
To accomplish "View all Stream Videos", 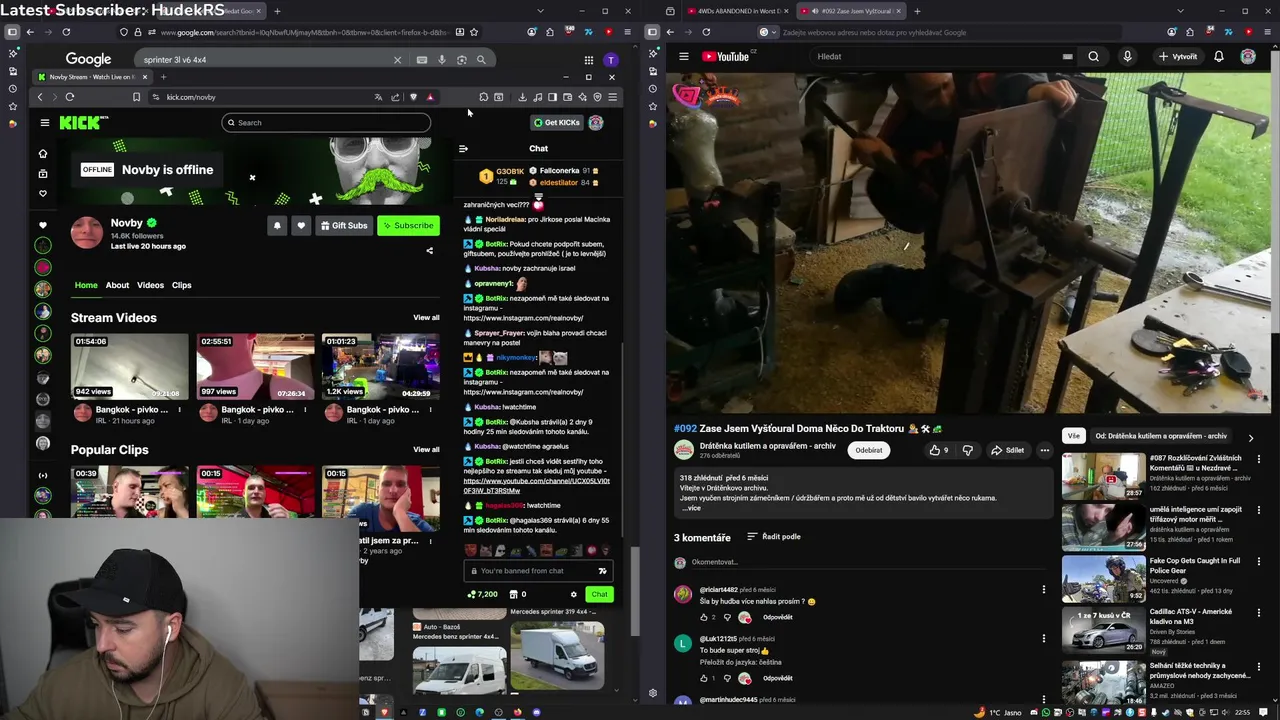I will pos(426,318).
